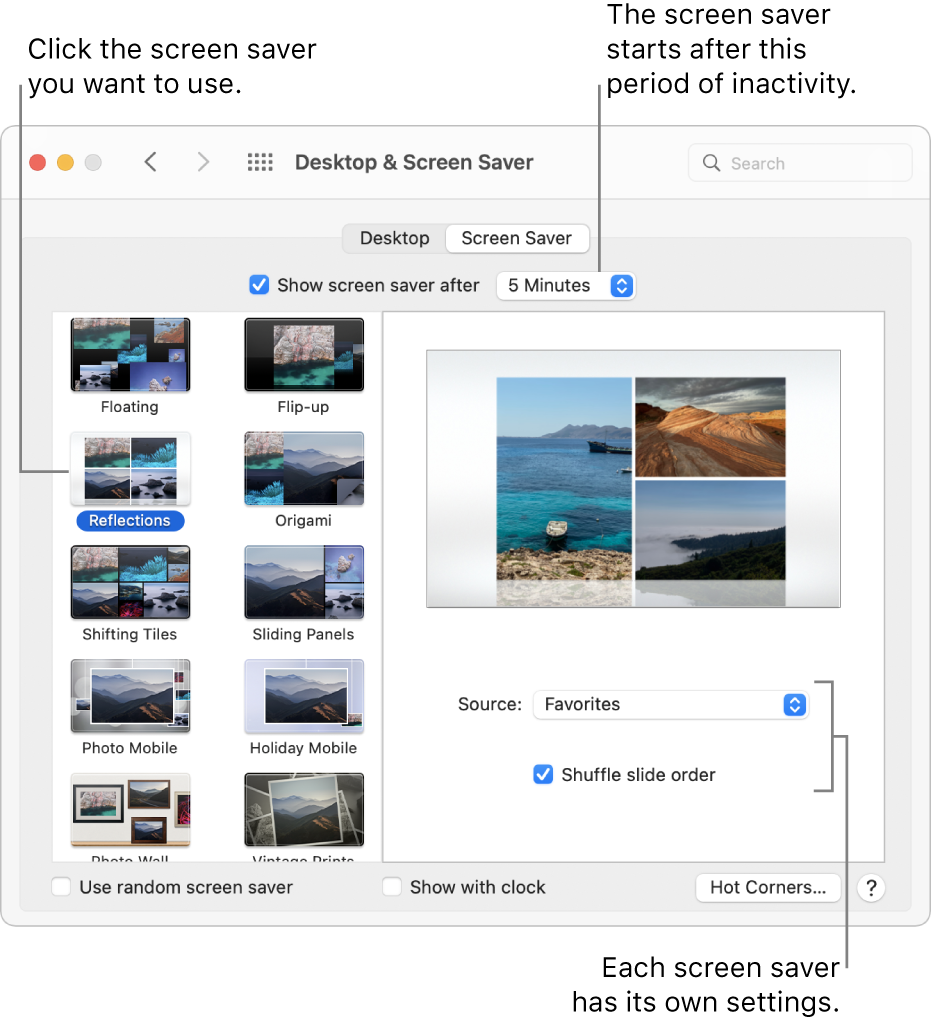Click the forward navigation arrow

click(203, 162)
